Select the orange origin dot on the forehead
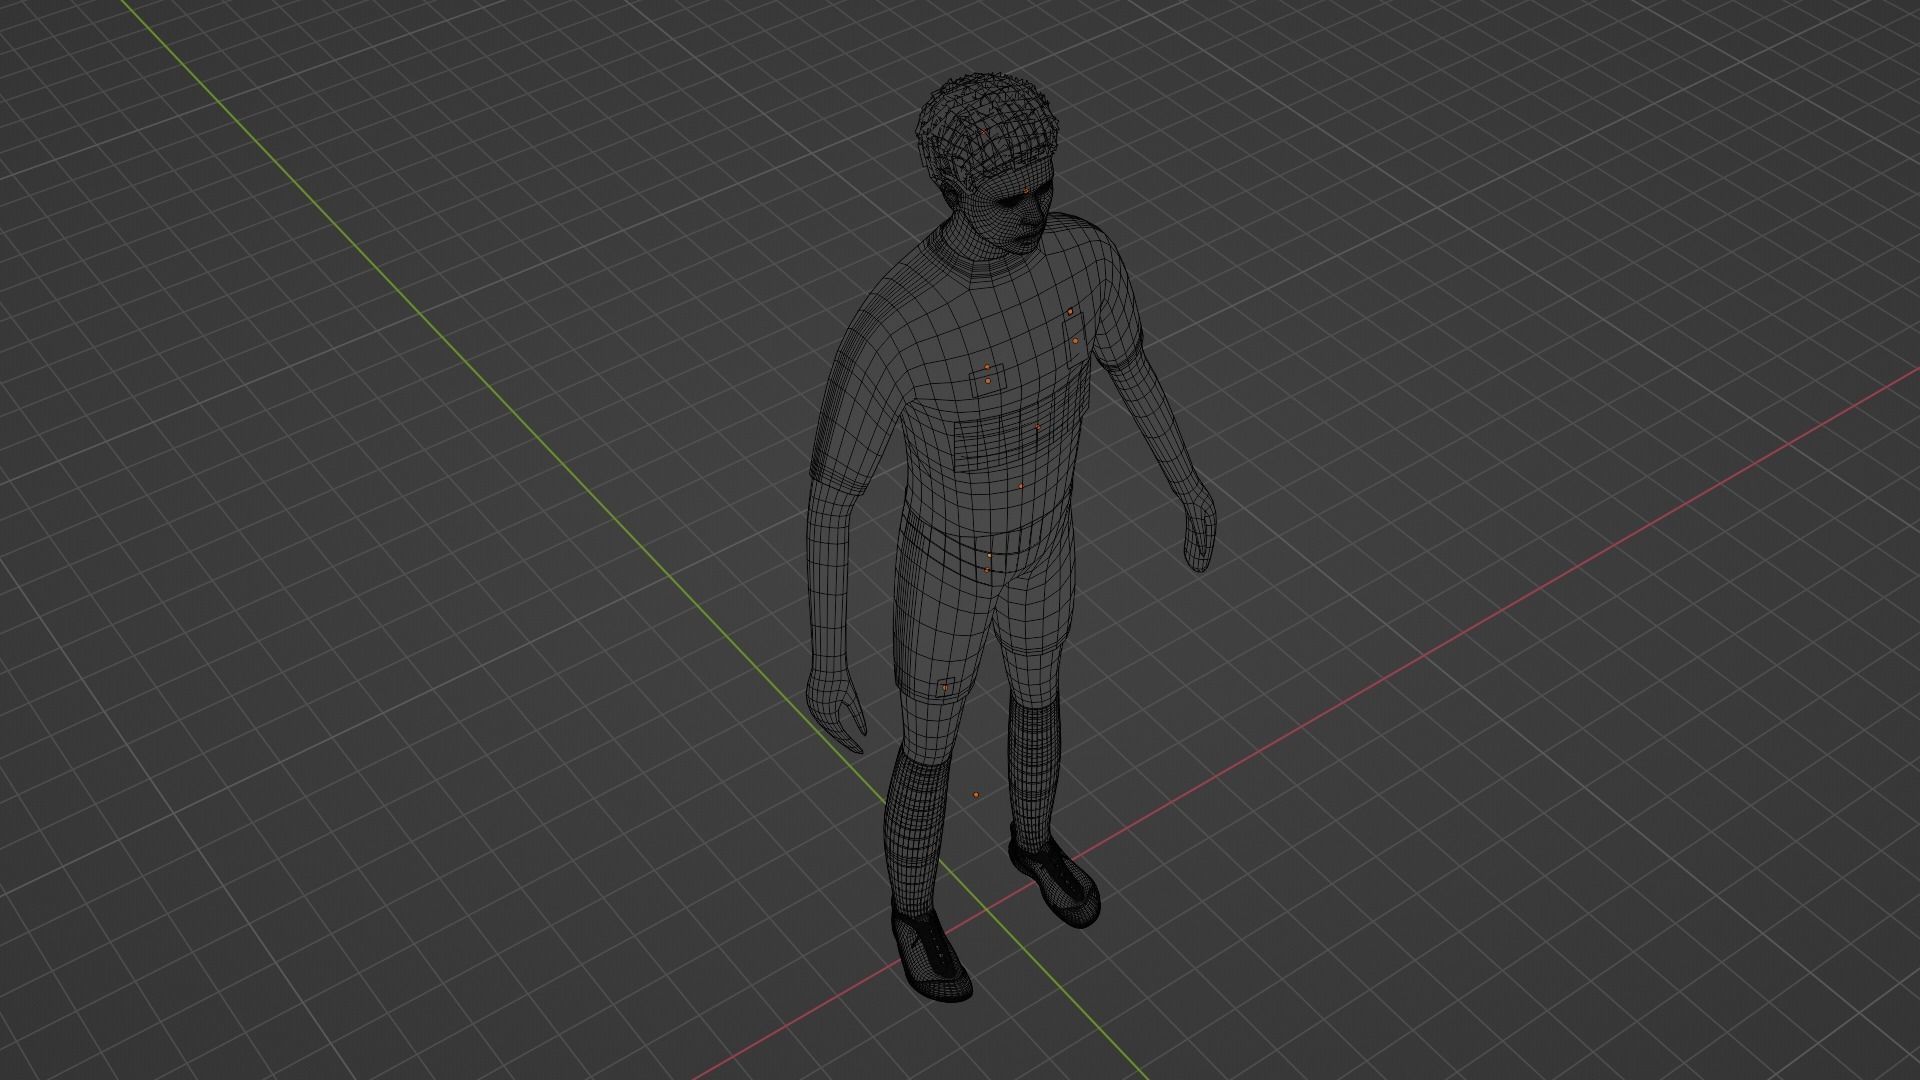Screen dimensions: 1920x1080 1027,189
